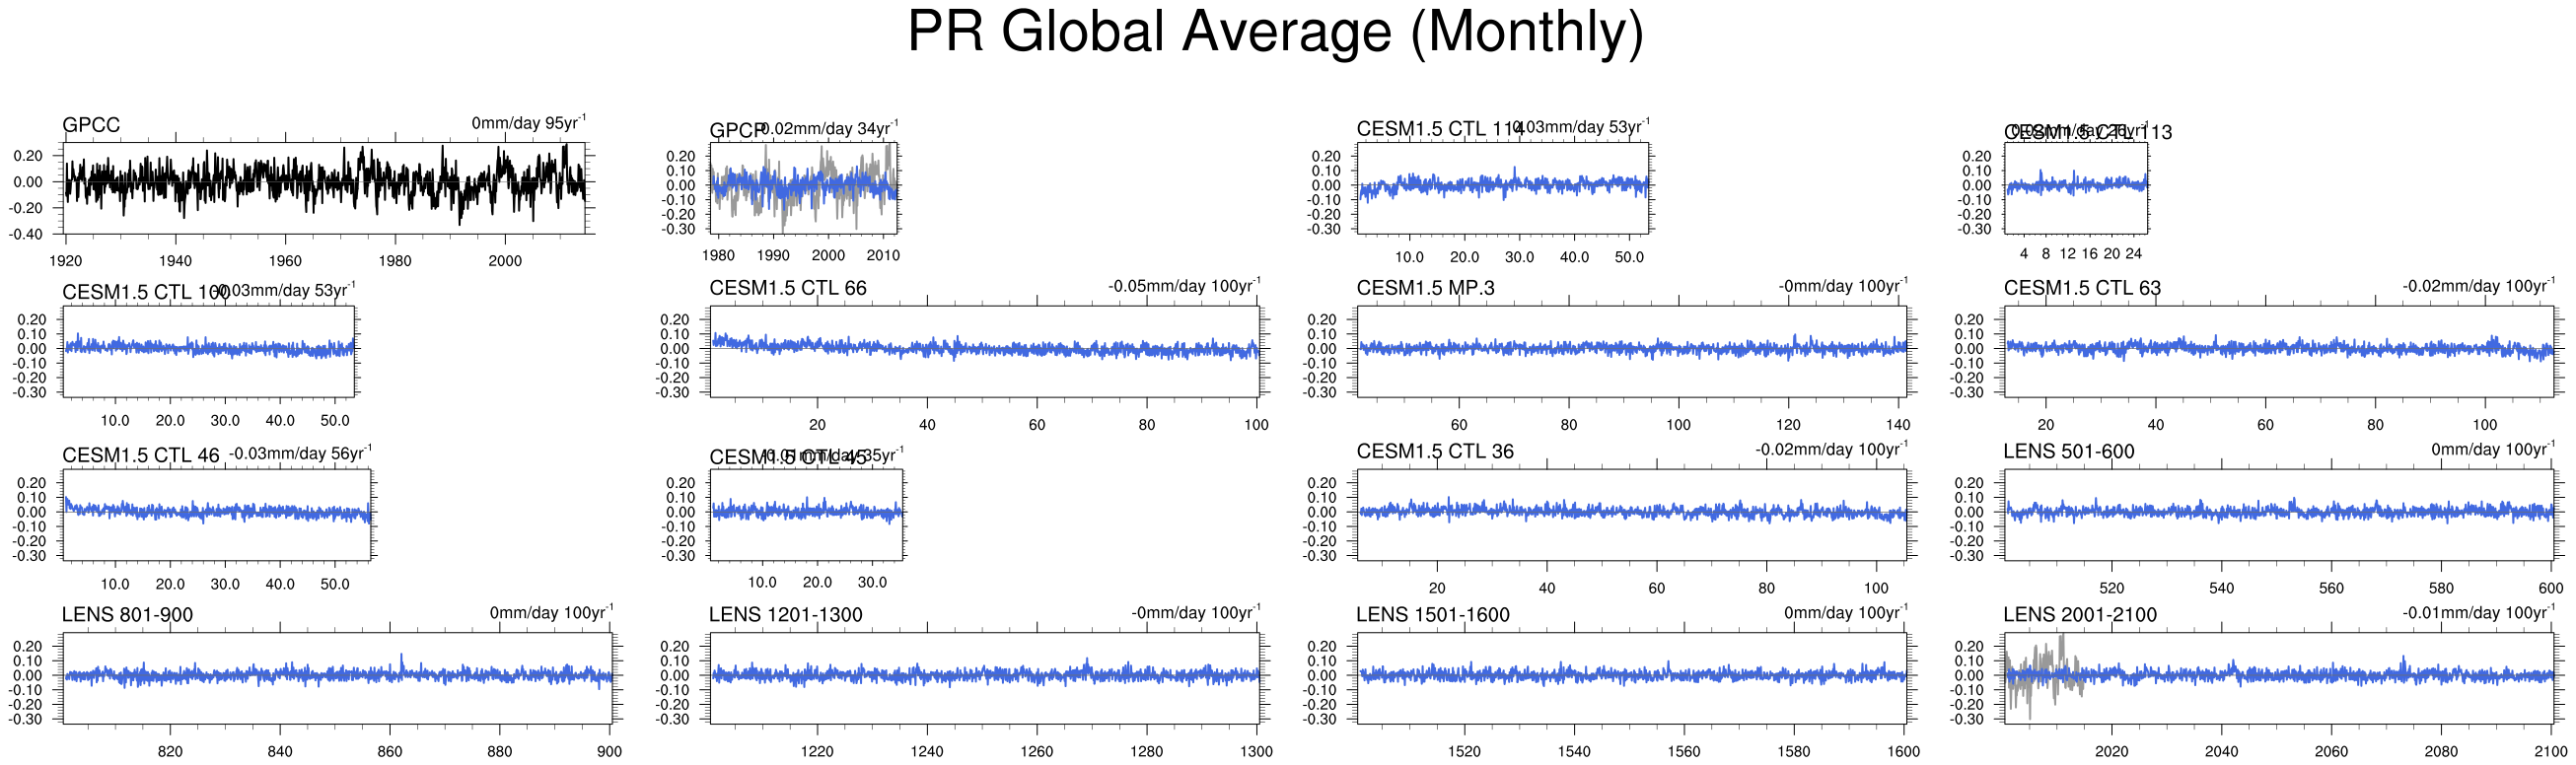Open the LENS 501-600 time series plot

2278,514
